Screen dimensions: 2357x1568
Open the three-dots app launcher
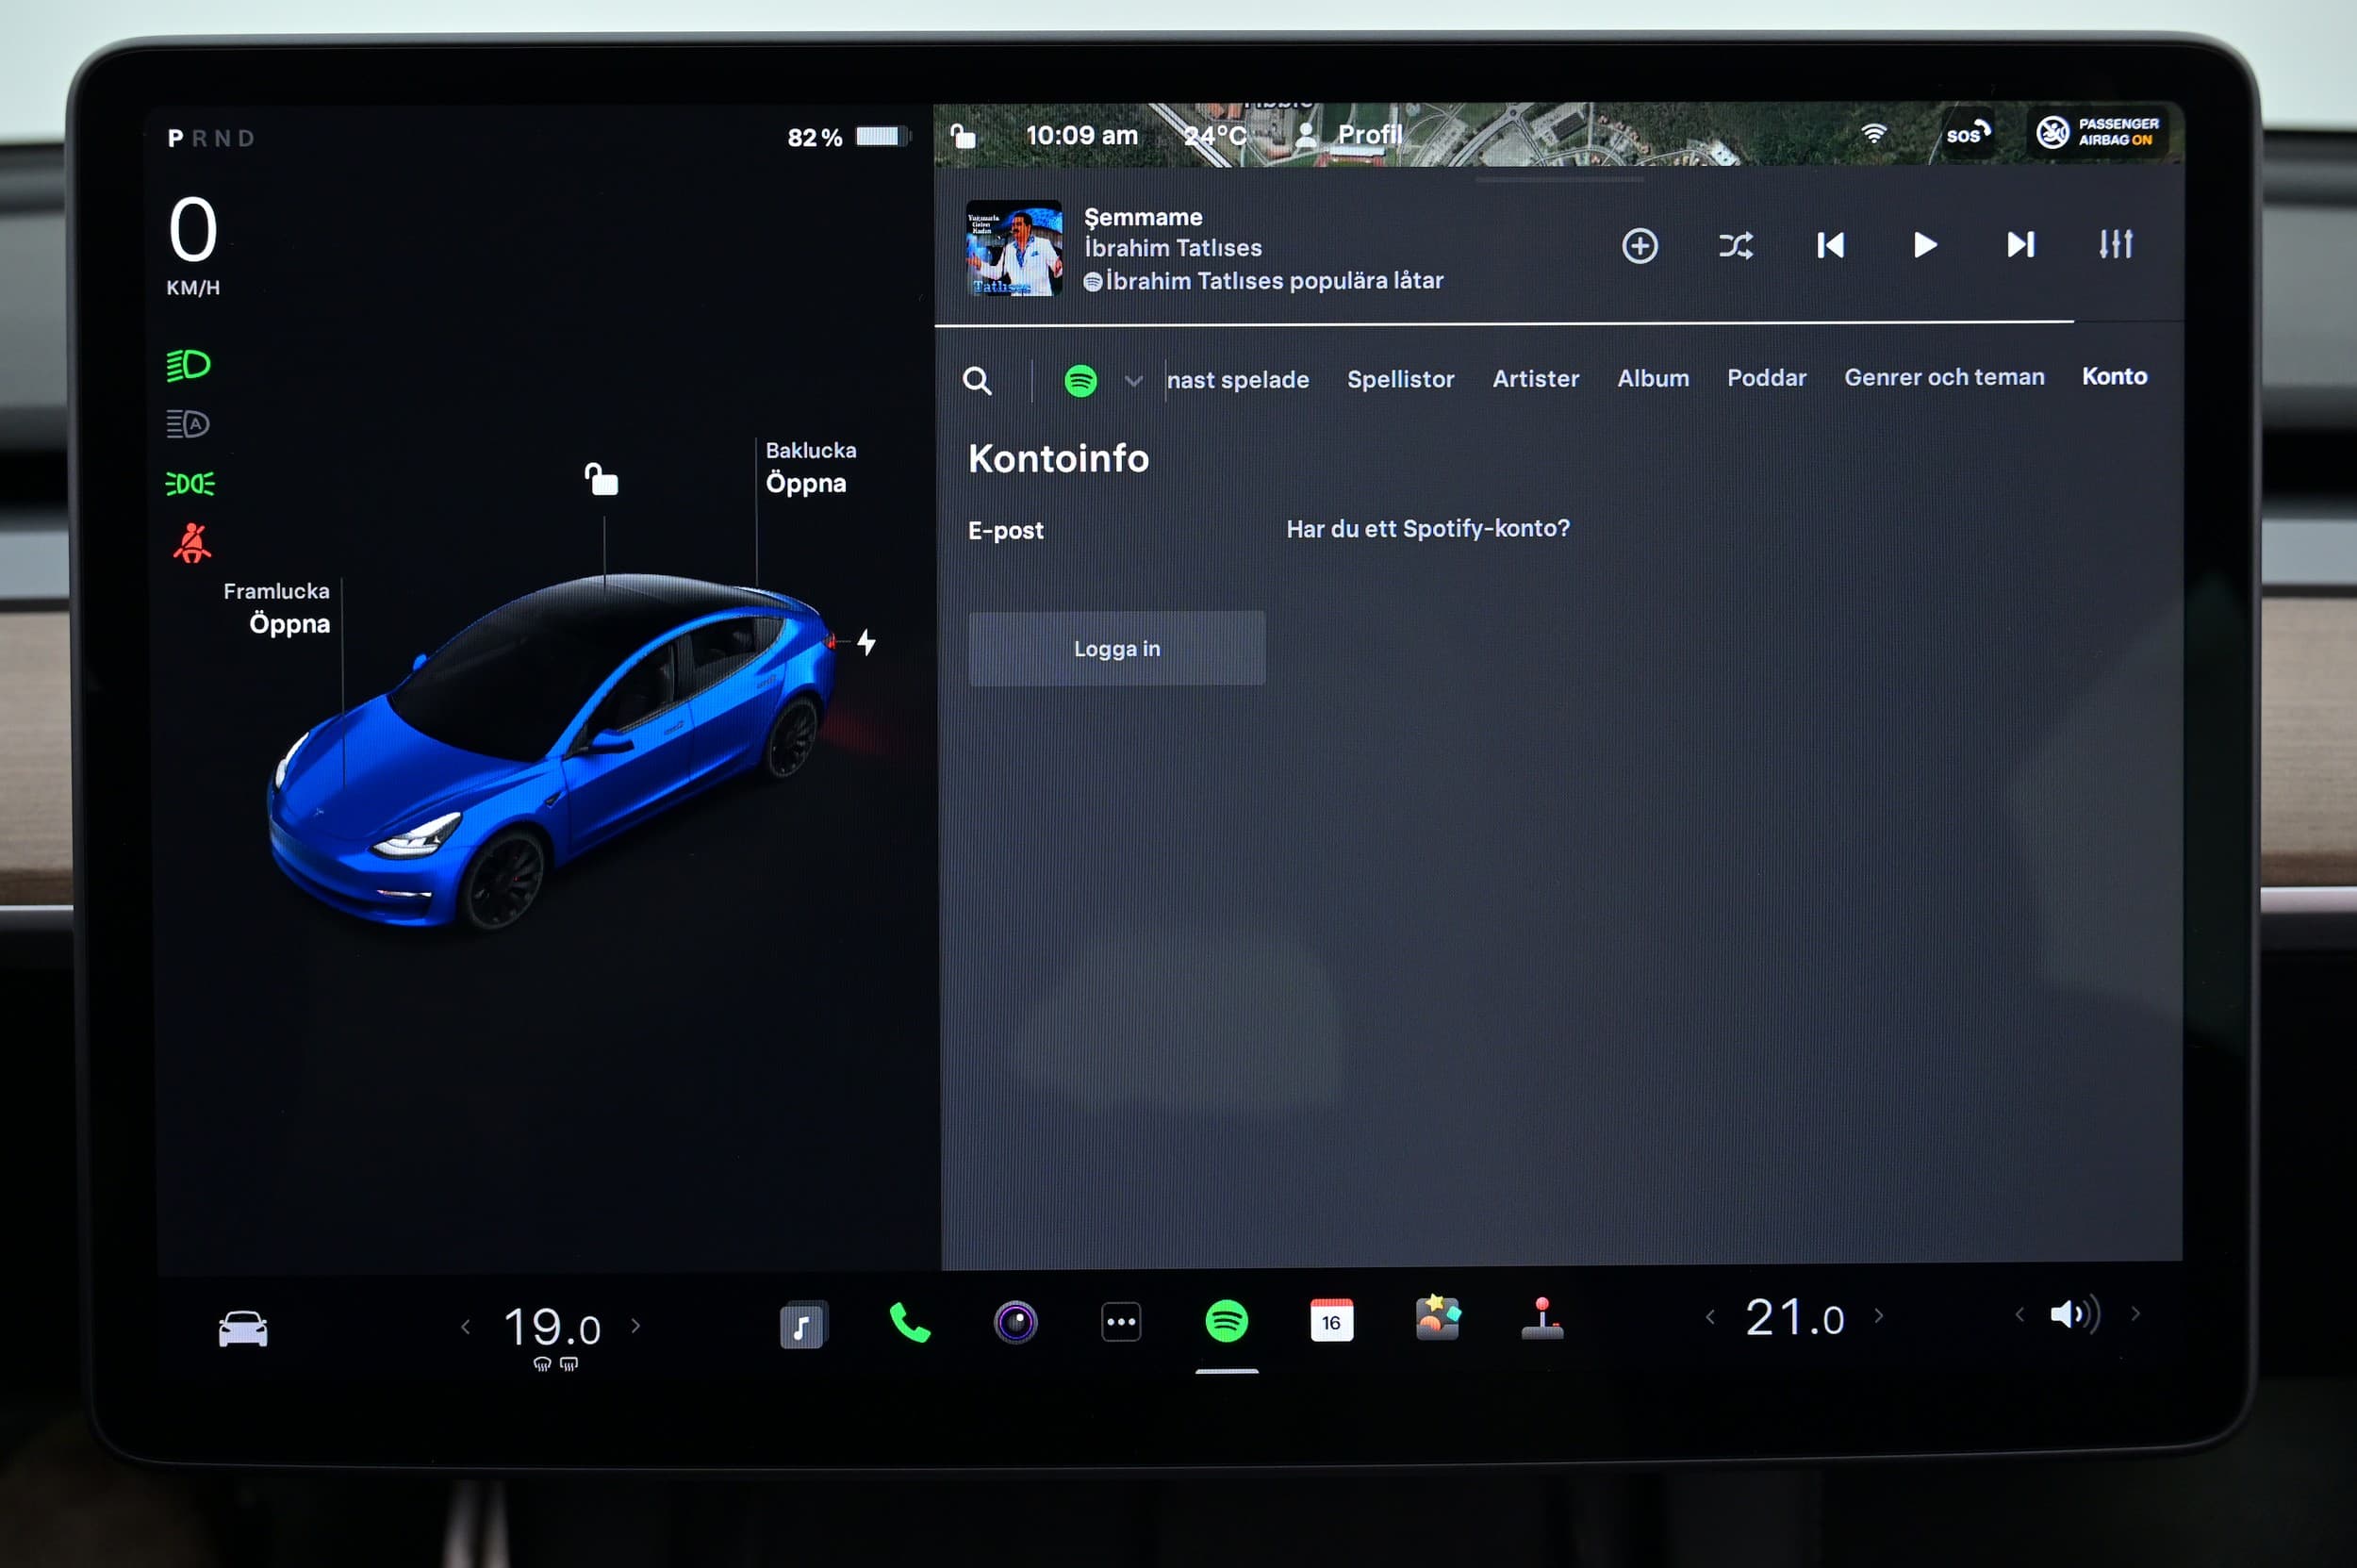(x=1121, y=1322)
